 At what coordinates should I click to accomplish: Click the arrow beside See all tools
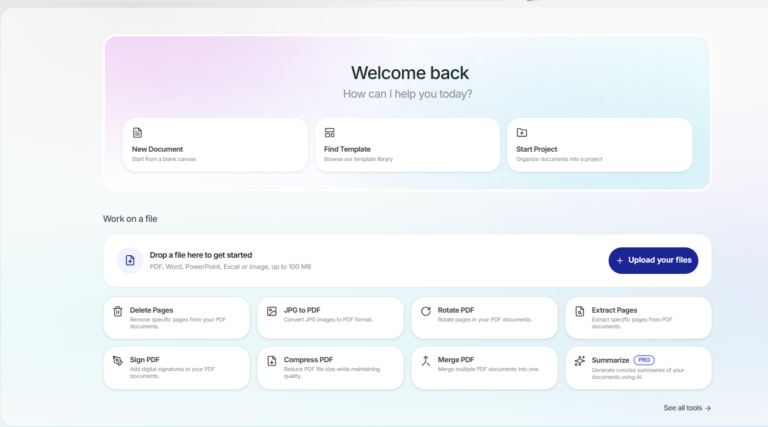(708, 408)
